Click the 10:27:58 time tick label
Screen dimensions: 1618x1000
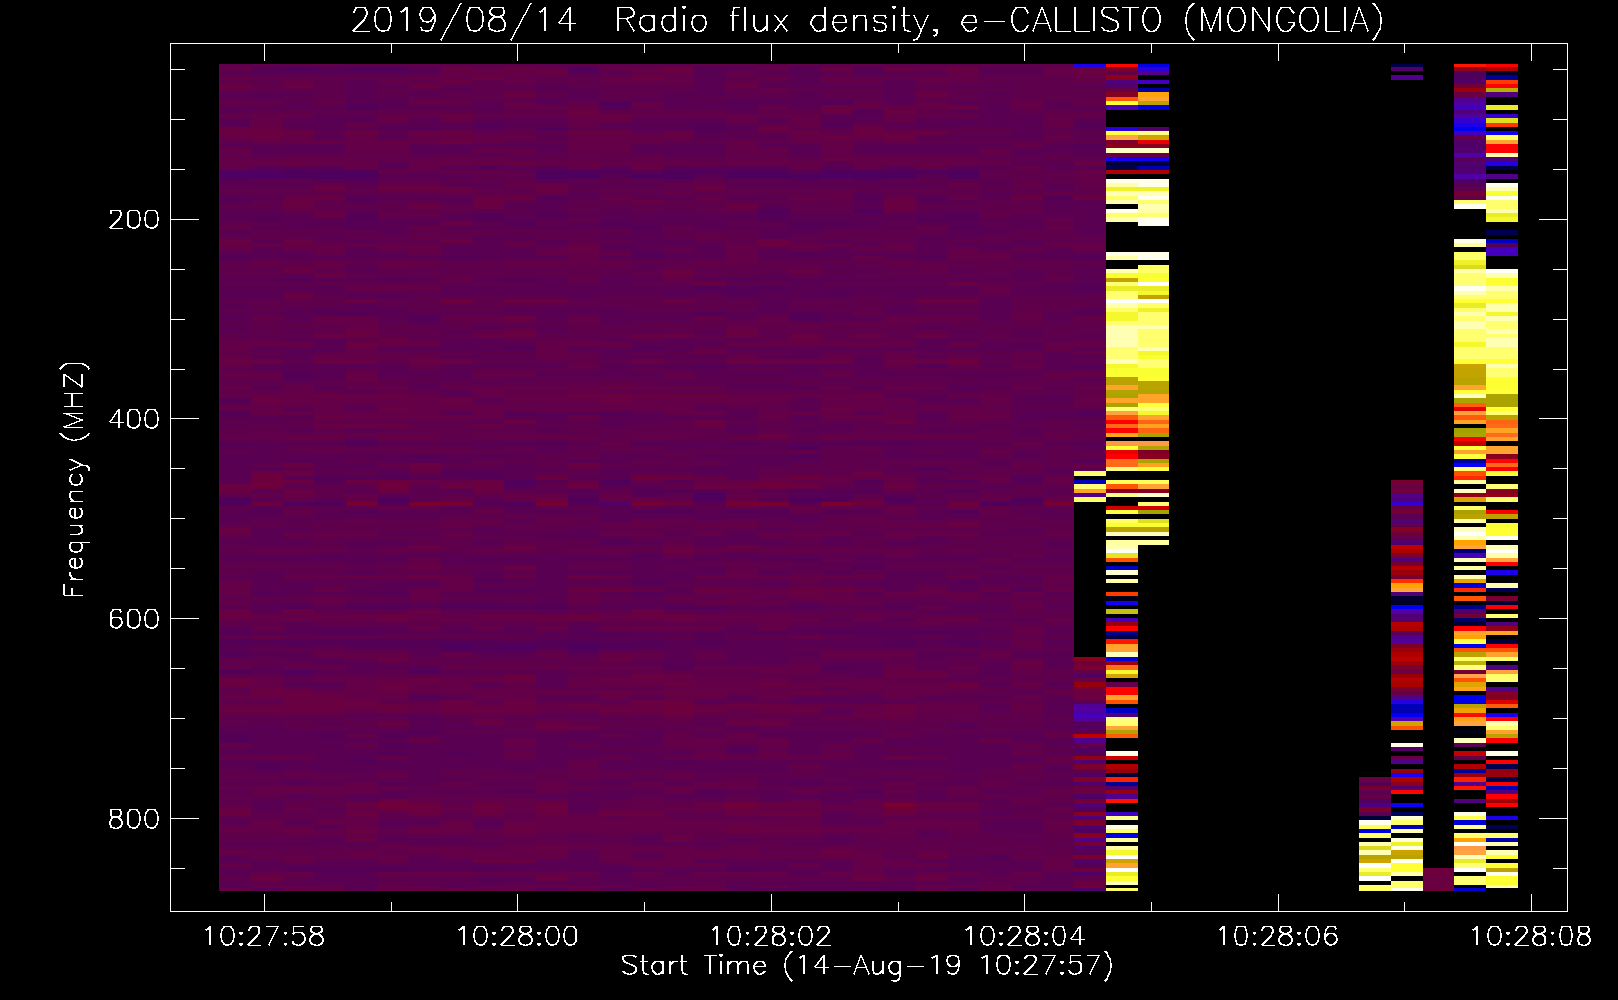(264, 937)
